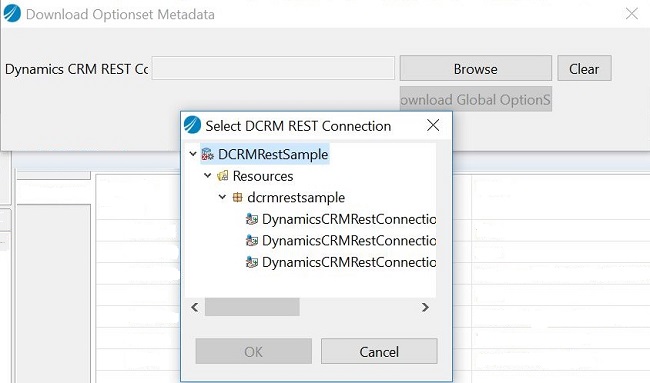Click the logo beside Download Optionset Metadata title

[x=12, y=13]
